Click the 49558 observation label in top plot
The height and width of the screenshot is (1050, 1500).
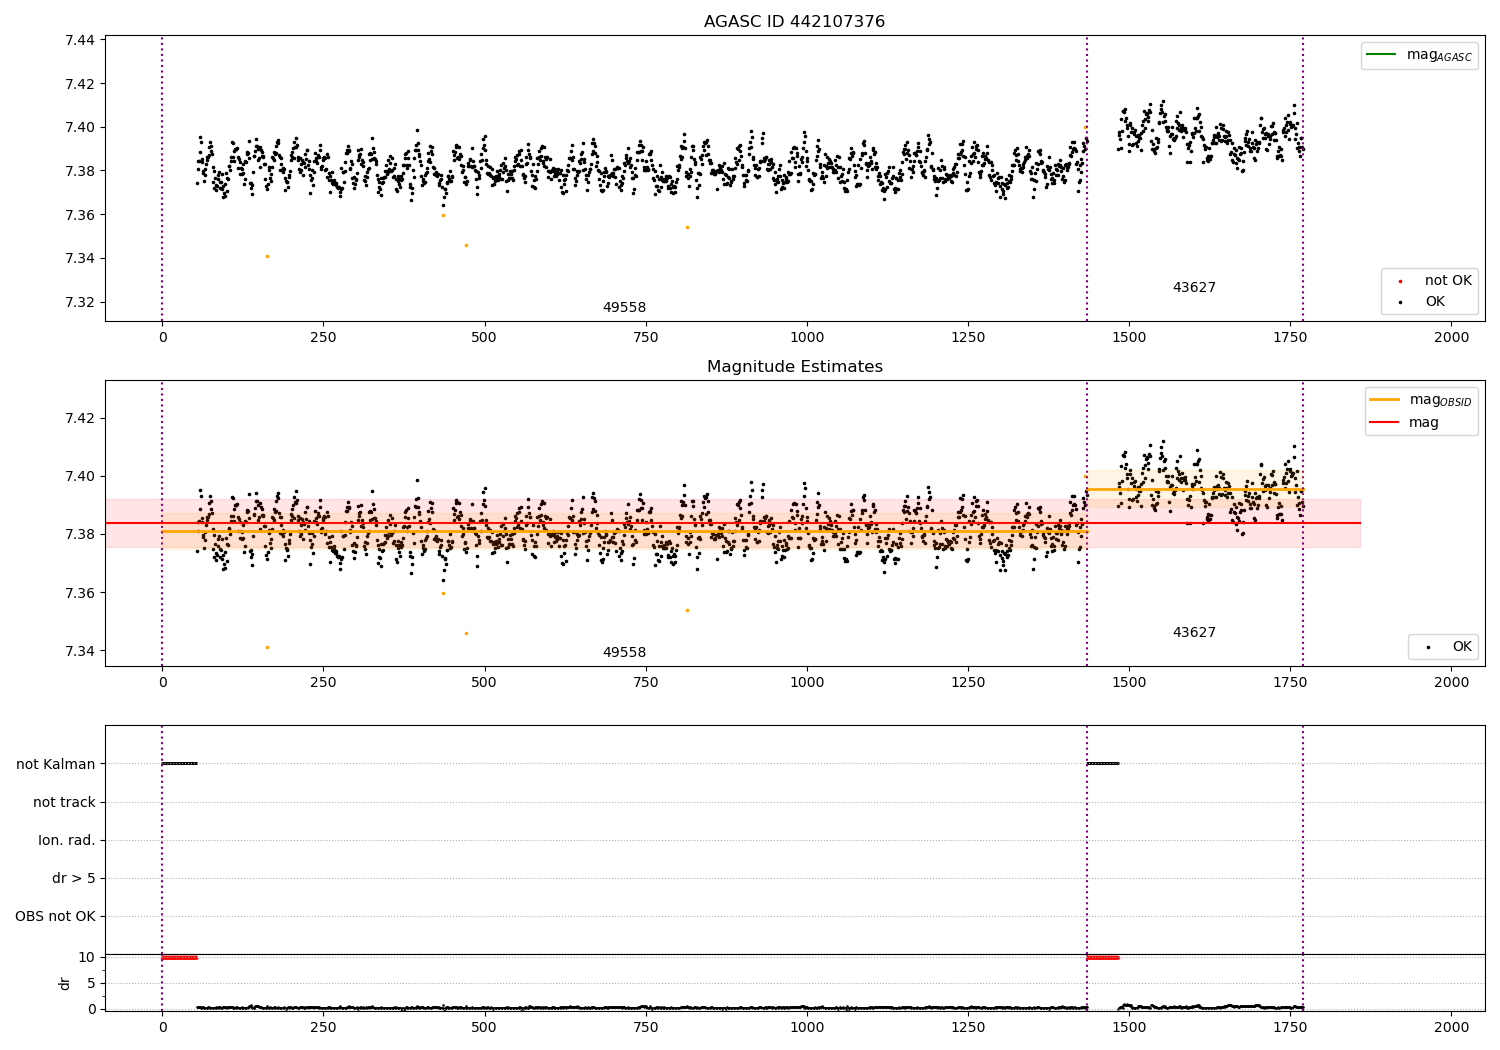624,308
